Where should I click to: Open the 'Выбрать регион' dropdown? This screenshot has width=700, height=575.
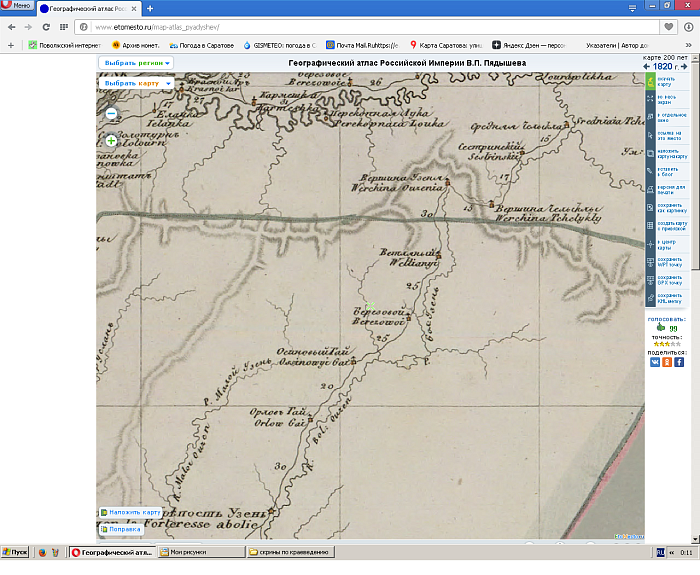136,63
